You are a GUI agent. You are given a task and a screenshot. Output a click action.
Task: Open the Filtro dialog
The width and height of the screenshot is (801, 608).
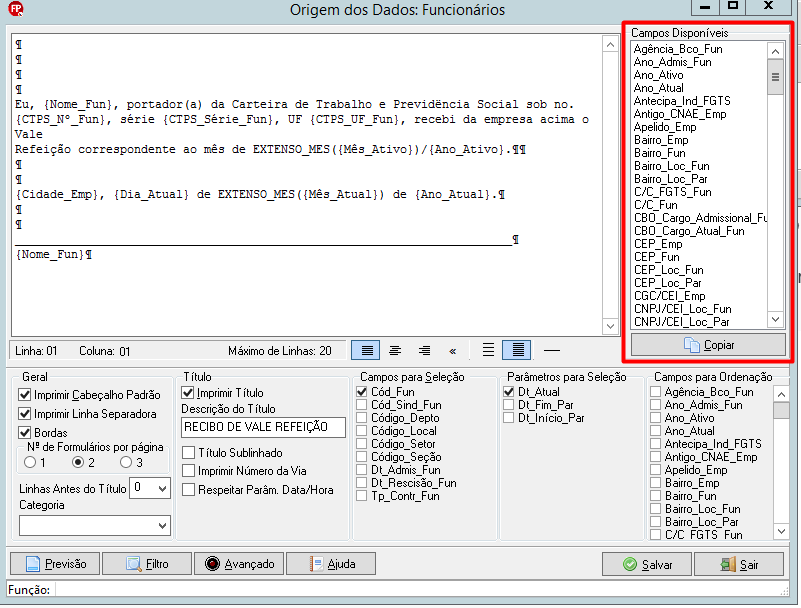(x=147, y=564)
